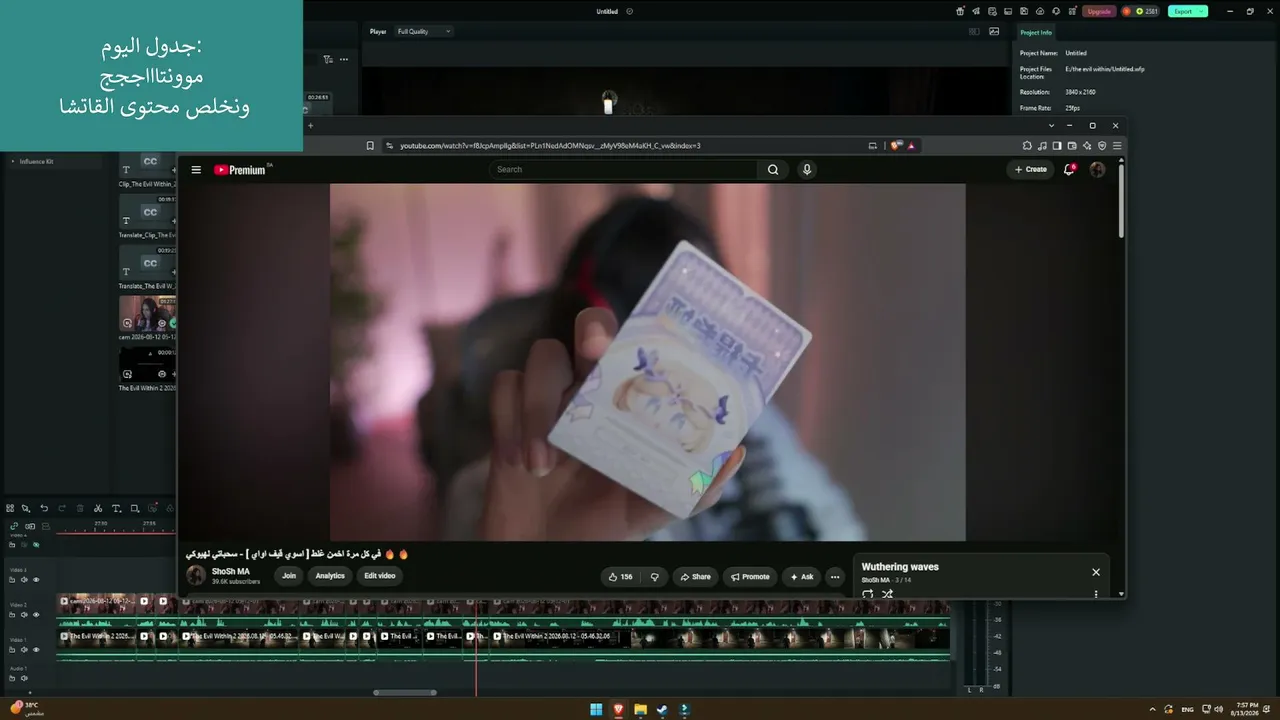1280x720 pixels.
Task: Open a new browser tab
Action: click(x=310, y=126)
